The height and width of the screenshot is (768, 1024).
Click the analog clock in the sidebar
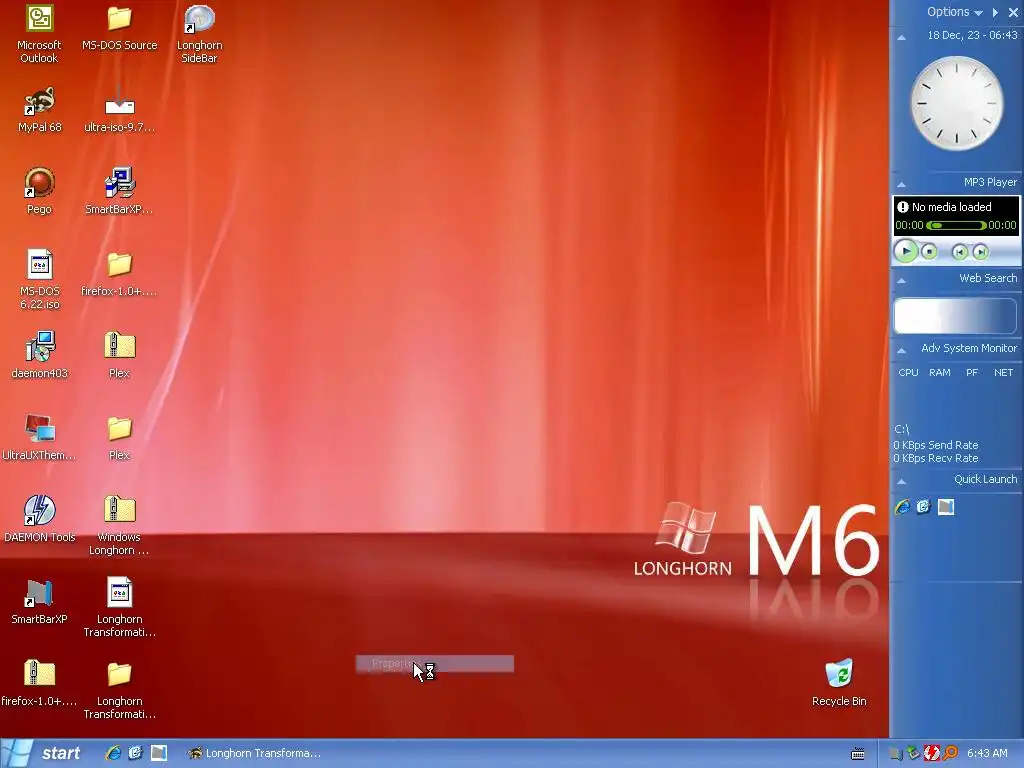(956, 103)
